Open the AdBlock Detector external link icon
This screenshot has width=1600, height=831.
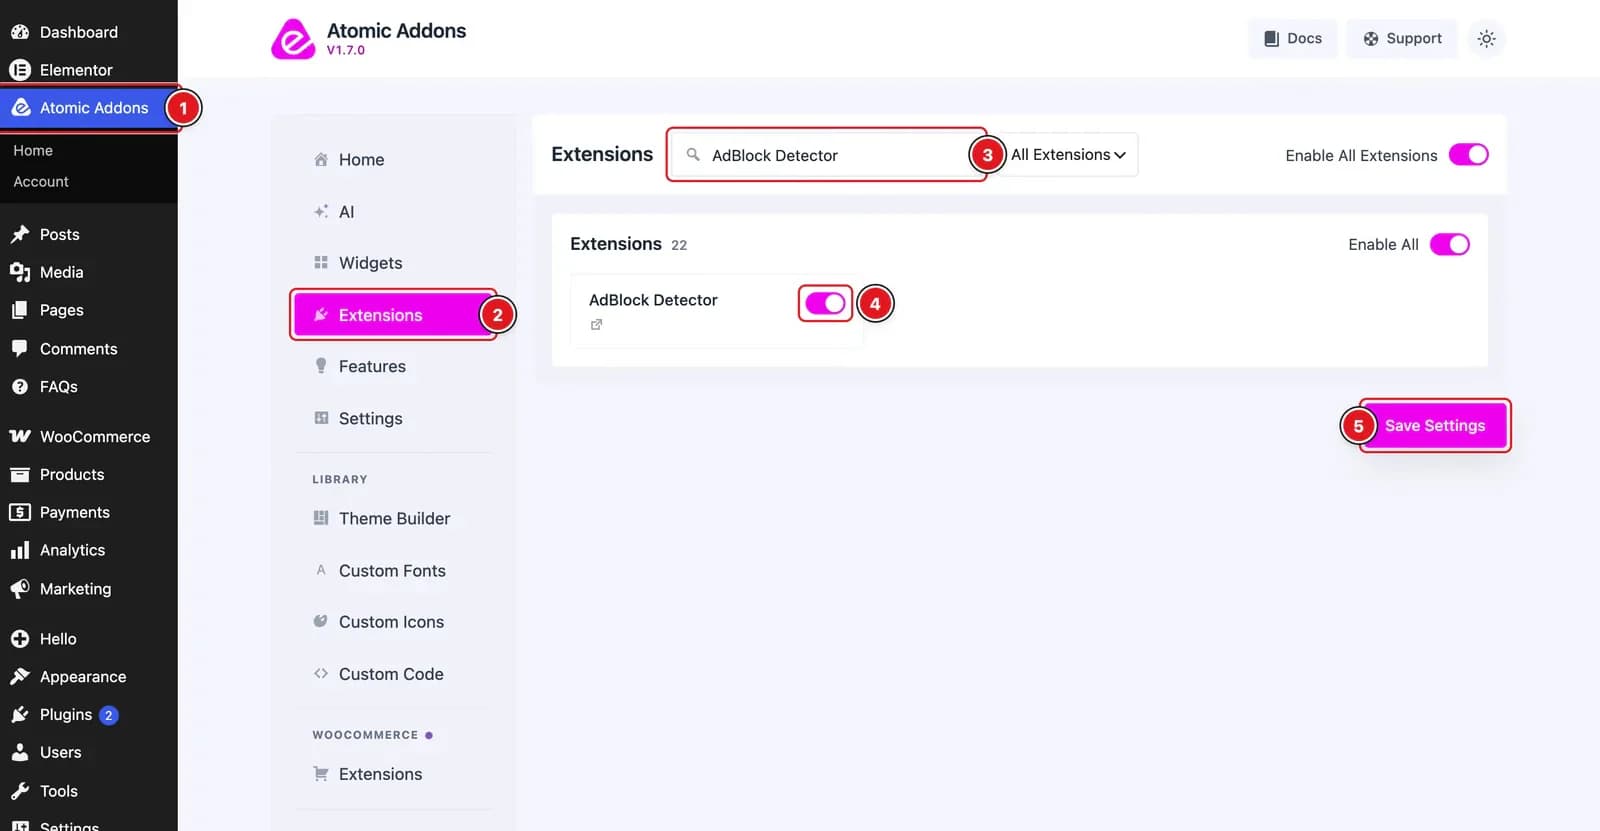click(x=596, y=325)
